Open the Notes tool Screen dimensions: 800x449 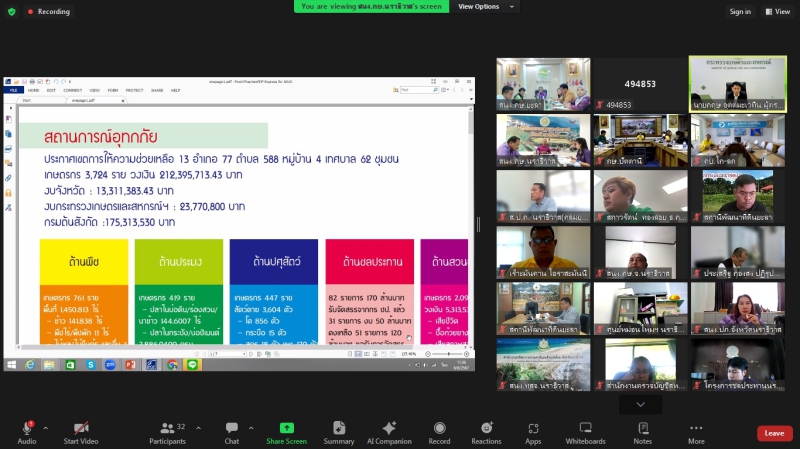[642, 428]
